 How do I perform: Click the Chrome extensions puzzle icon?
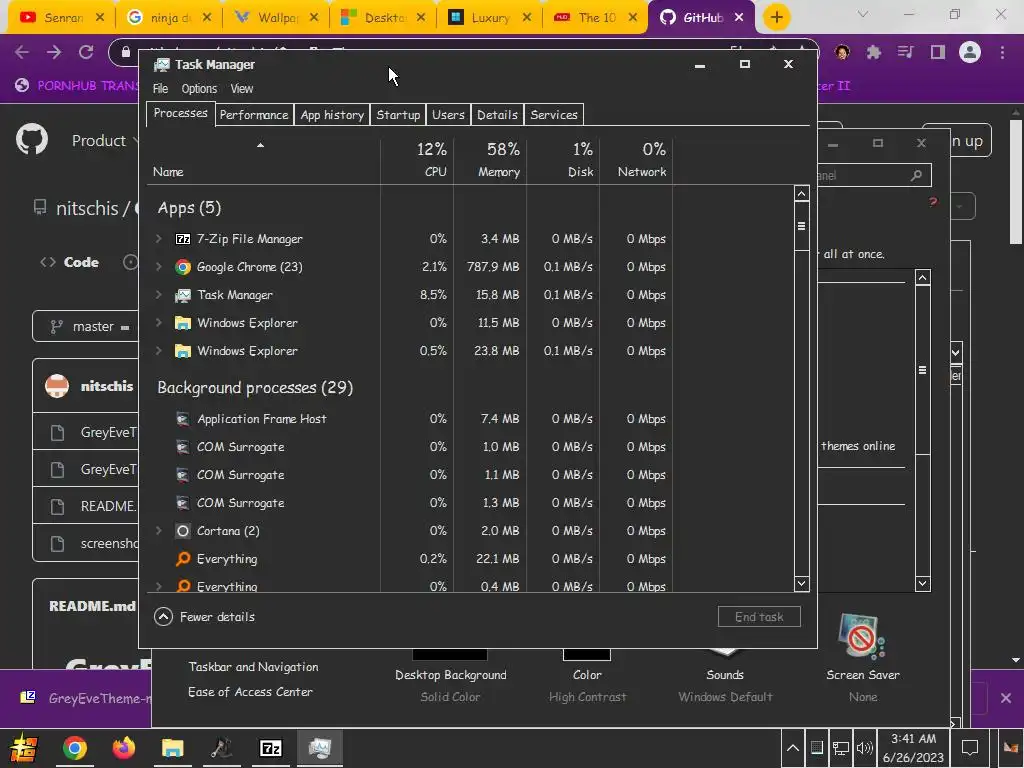coord(874,52)
